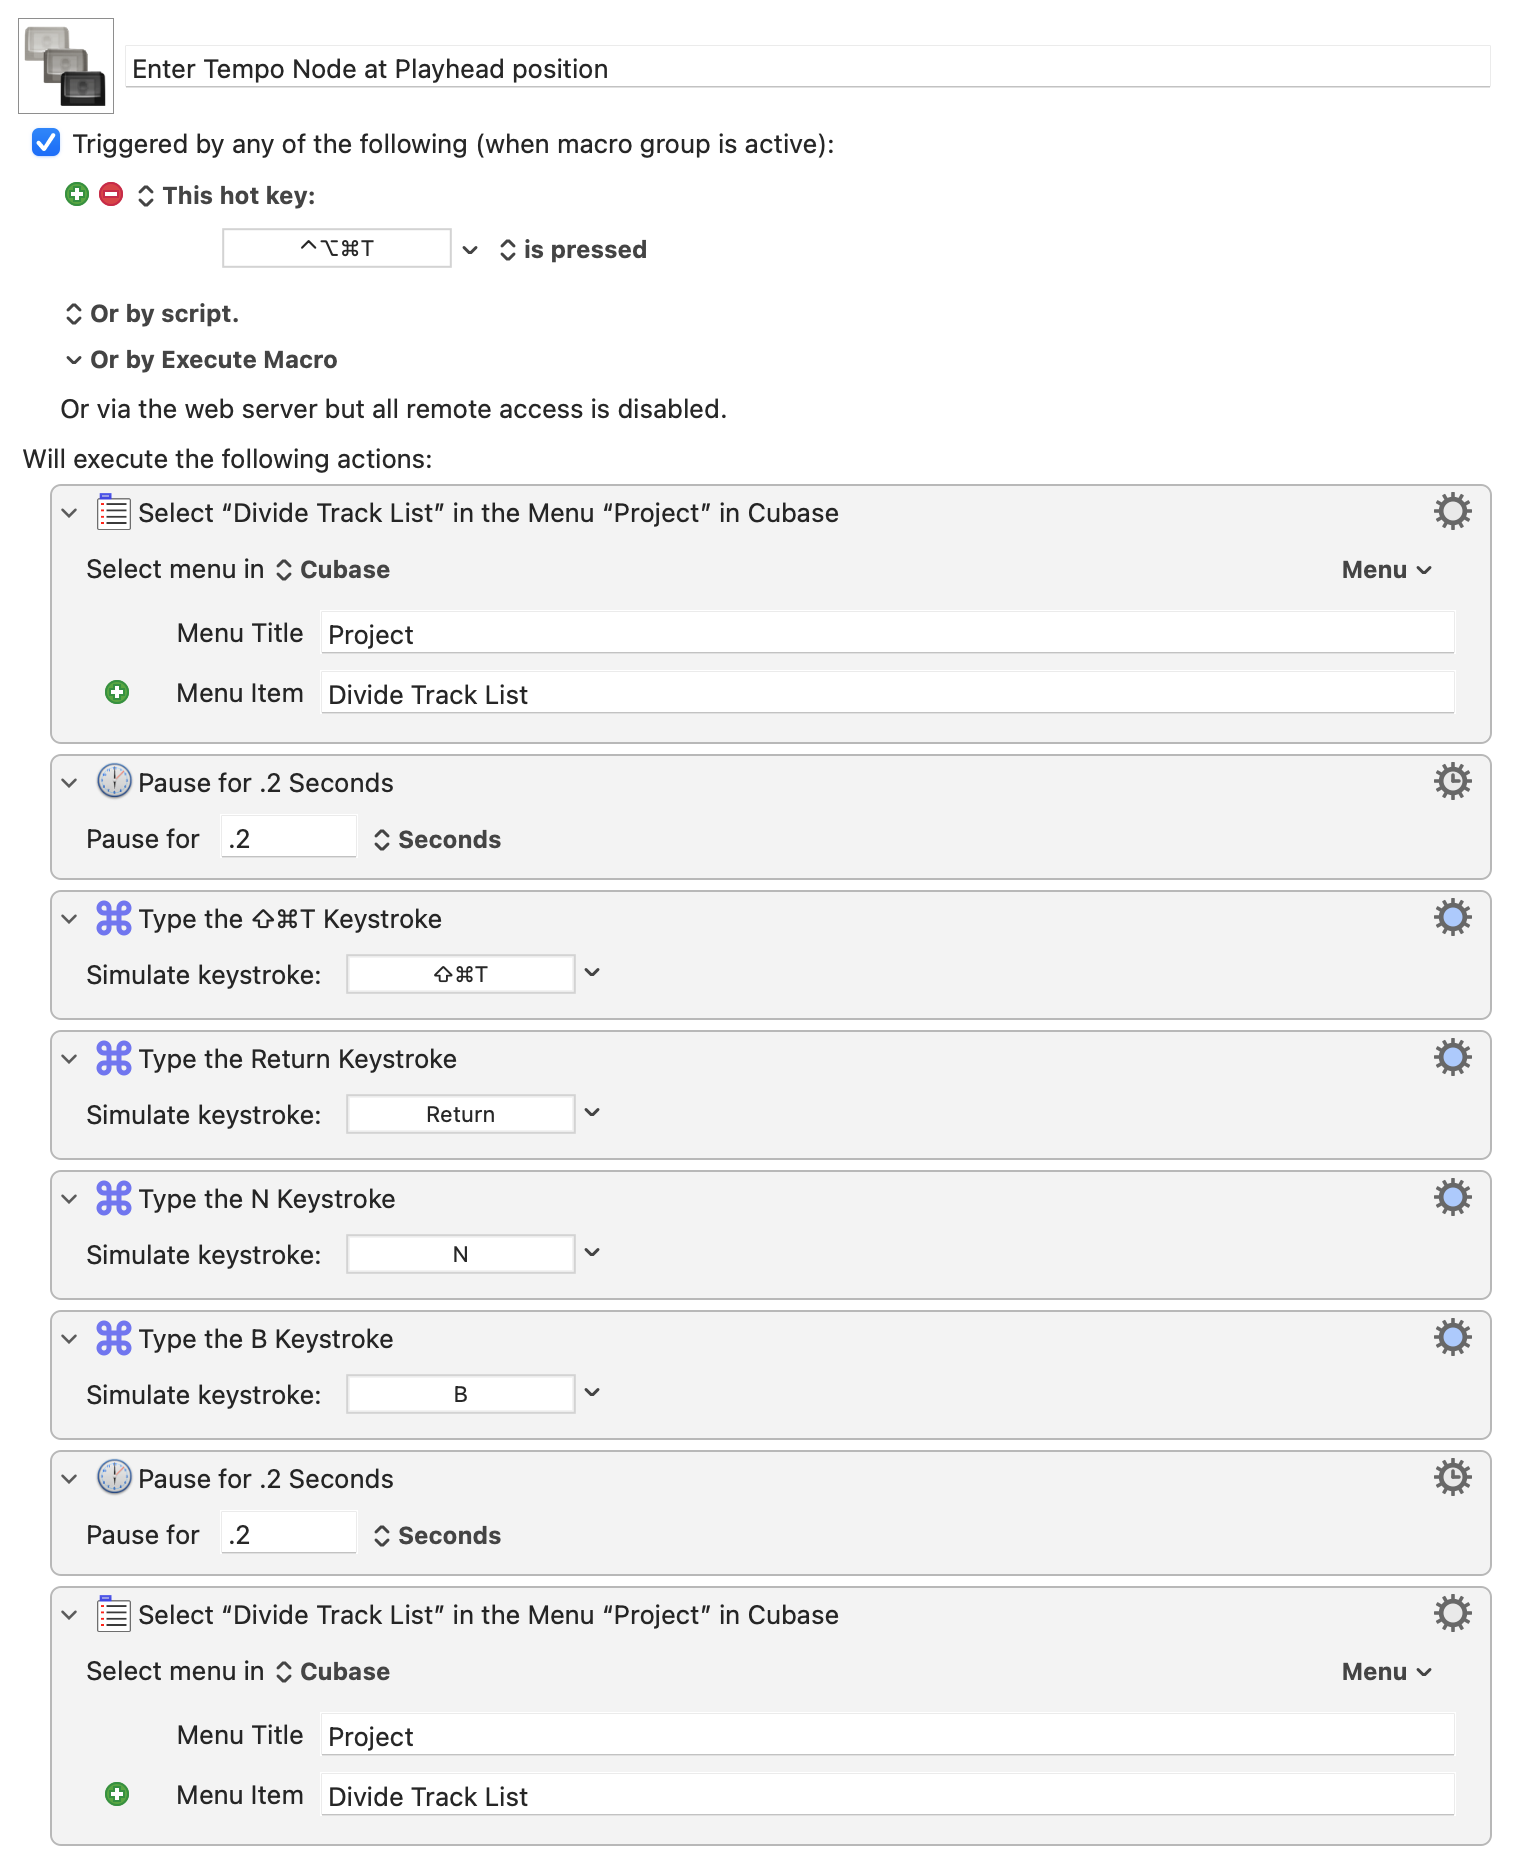Collapse the first Pause for .2 Seconds action

[69, 783]
